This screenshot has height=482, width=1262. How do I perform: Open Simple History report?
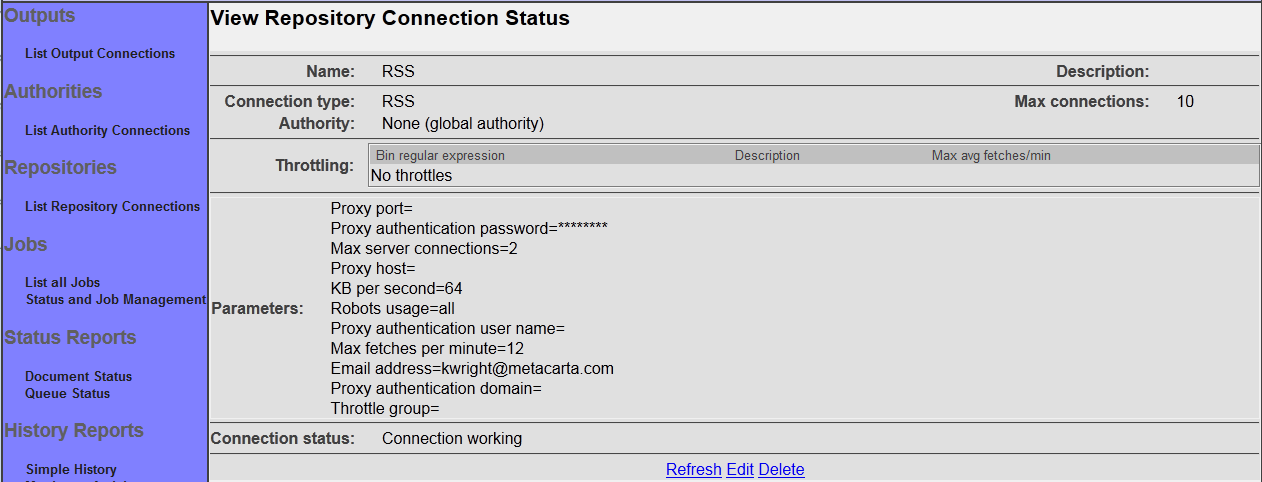point(71,470)
